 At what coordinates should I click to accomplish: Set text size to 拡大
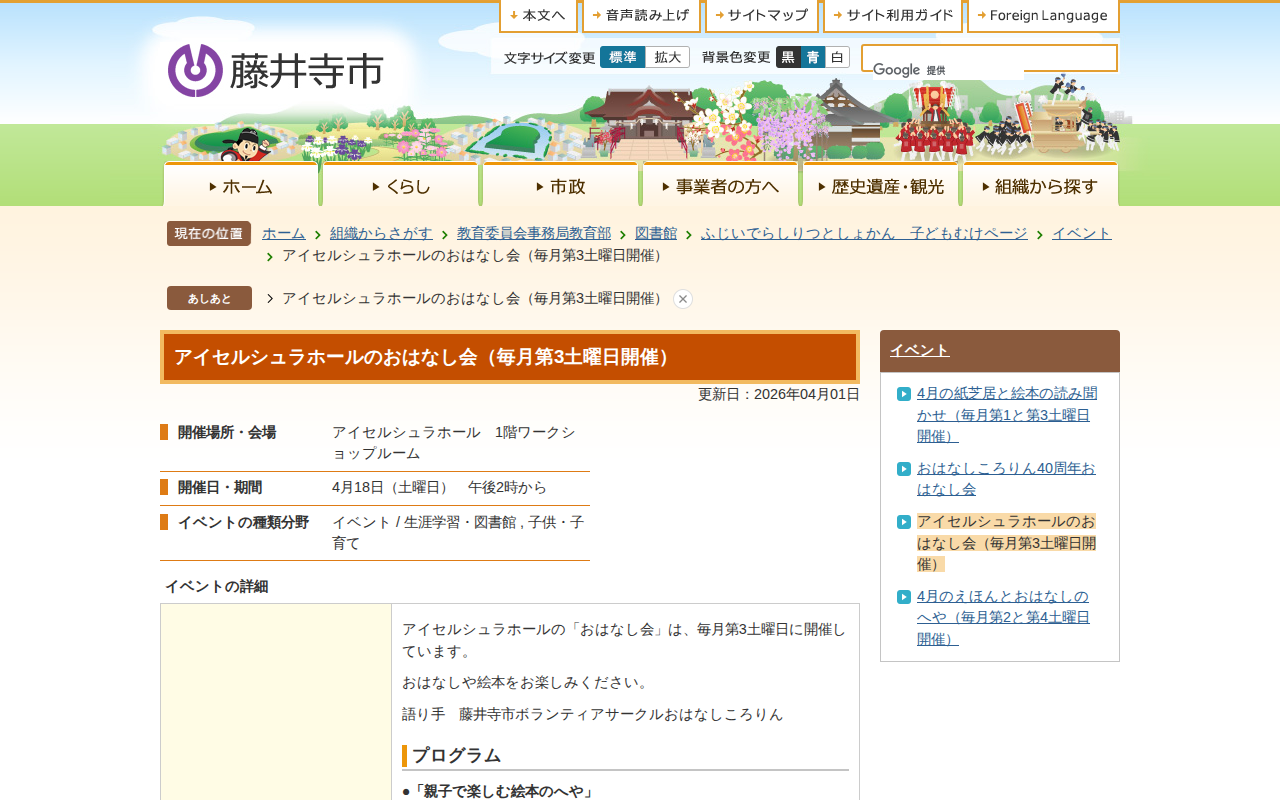tap(667, 57)
